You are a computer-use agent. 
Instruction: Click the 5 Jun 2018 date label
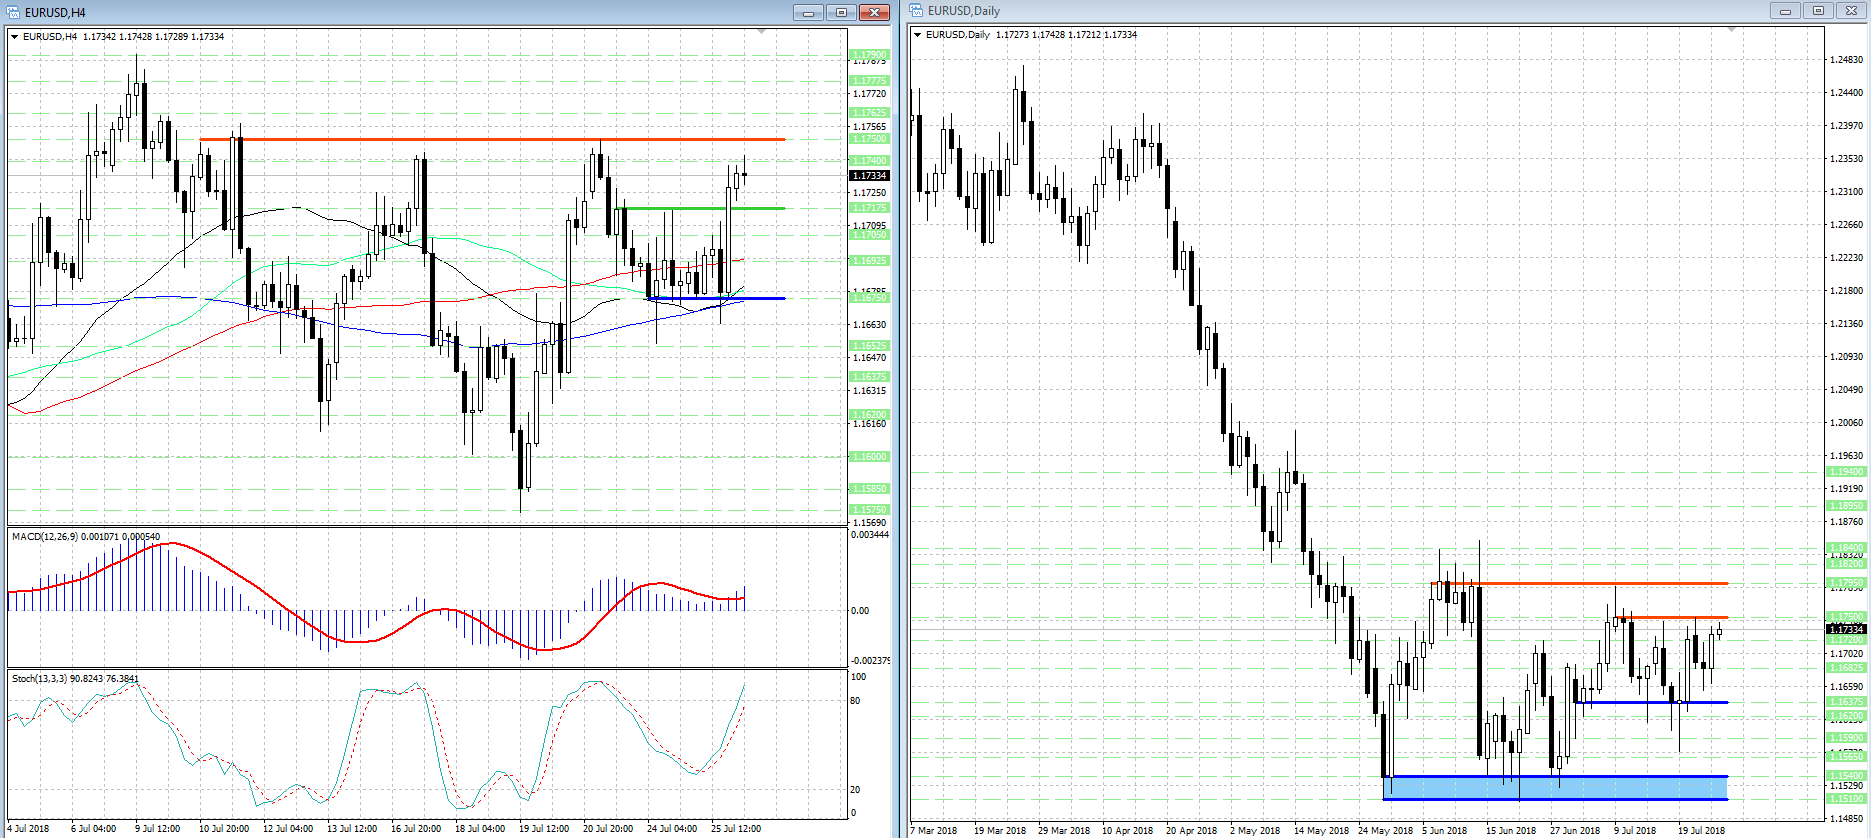click(x=1444, y=831)
